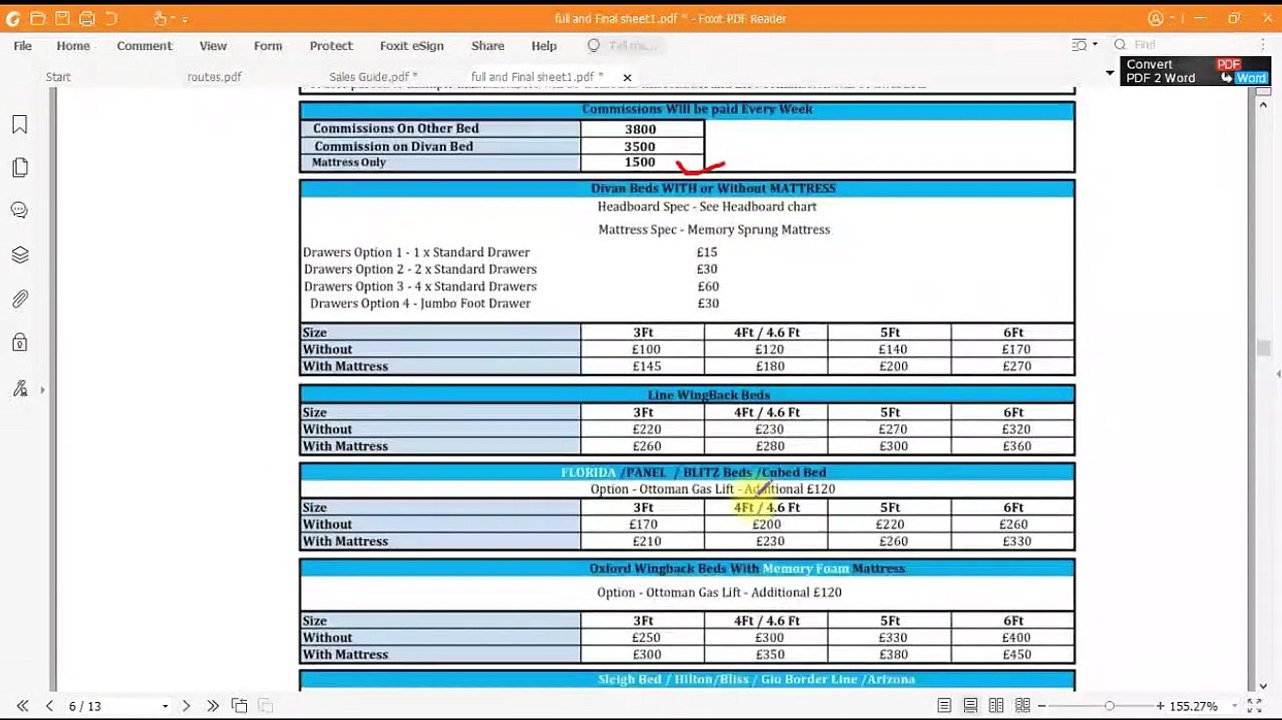Select Continuous Facing view mode
This screenshot has height=720, width=1282.
point(1021,706)
